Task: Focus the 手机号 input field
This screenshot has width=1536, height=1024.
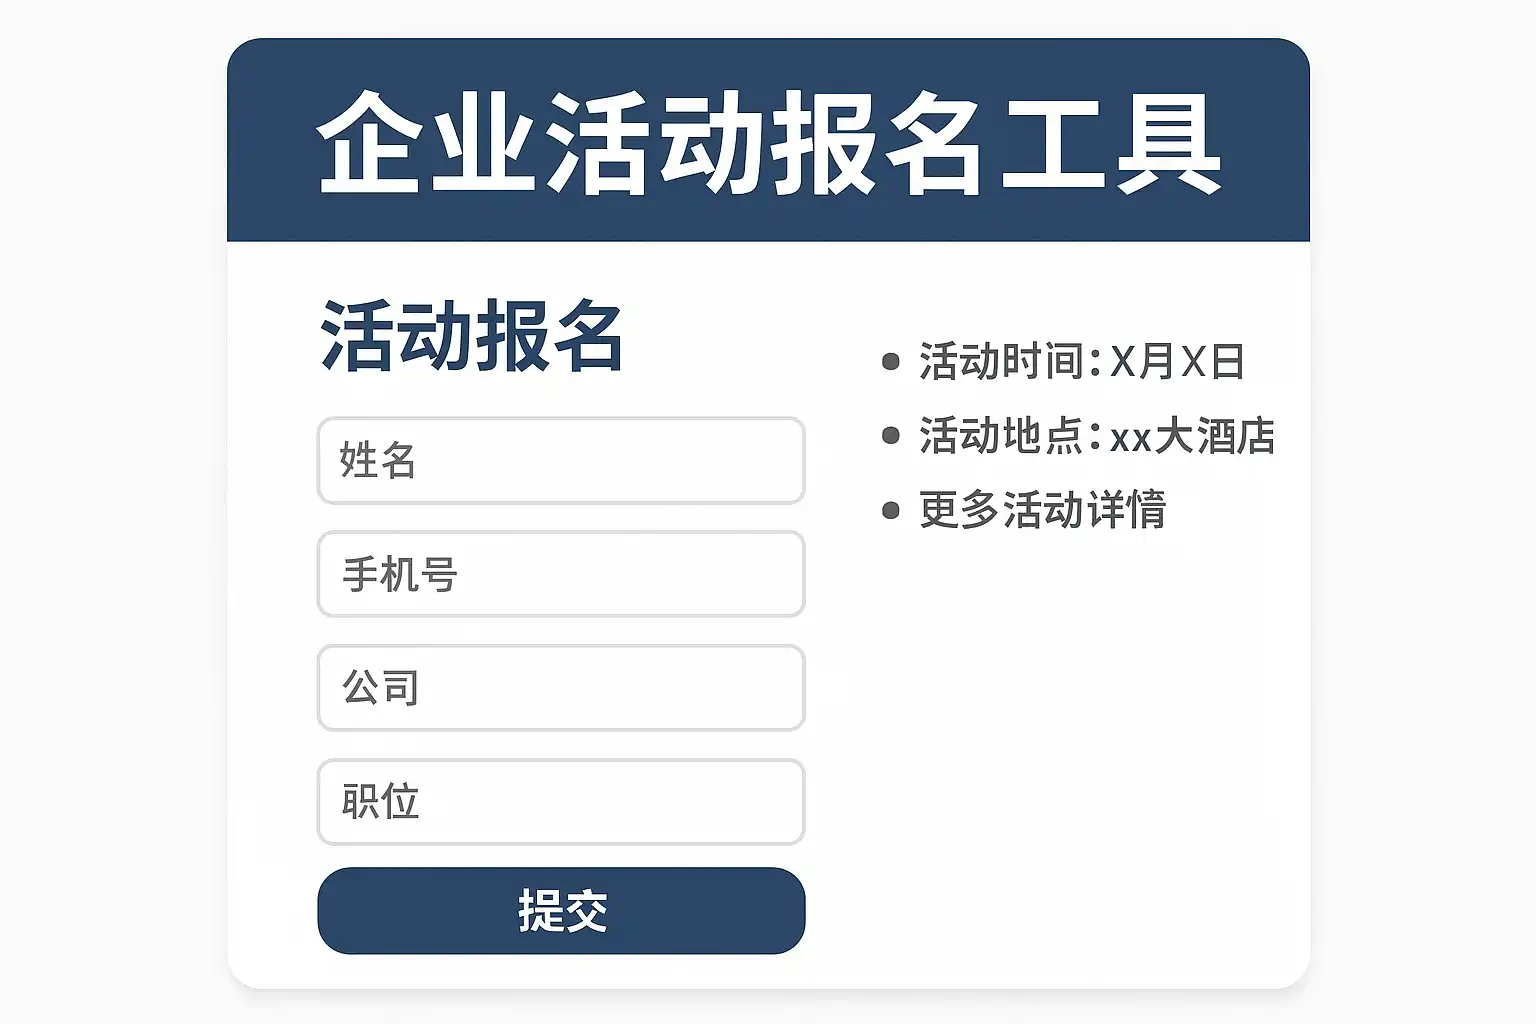Action: pyautogui.click(x=560, y=574)
